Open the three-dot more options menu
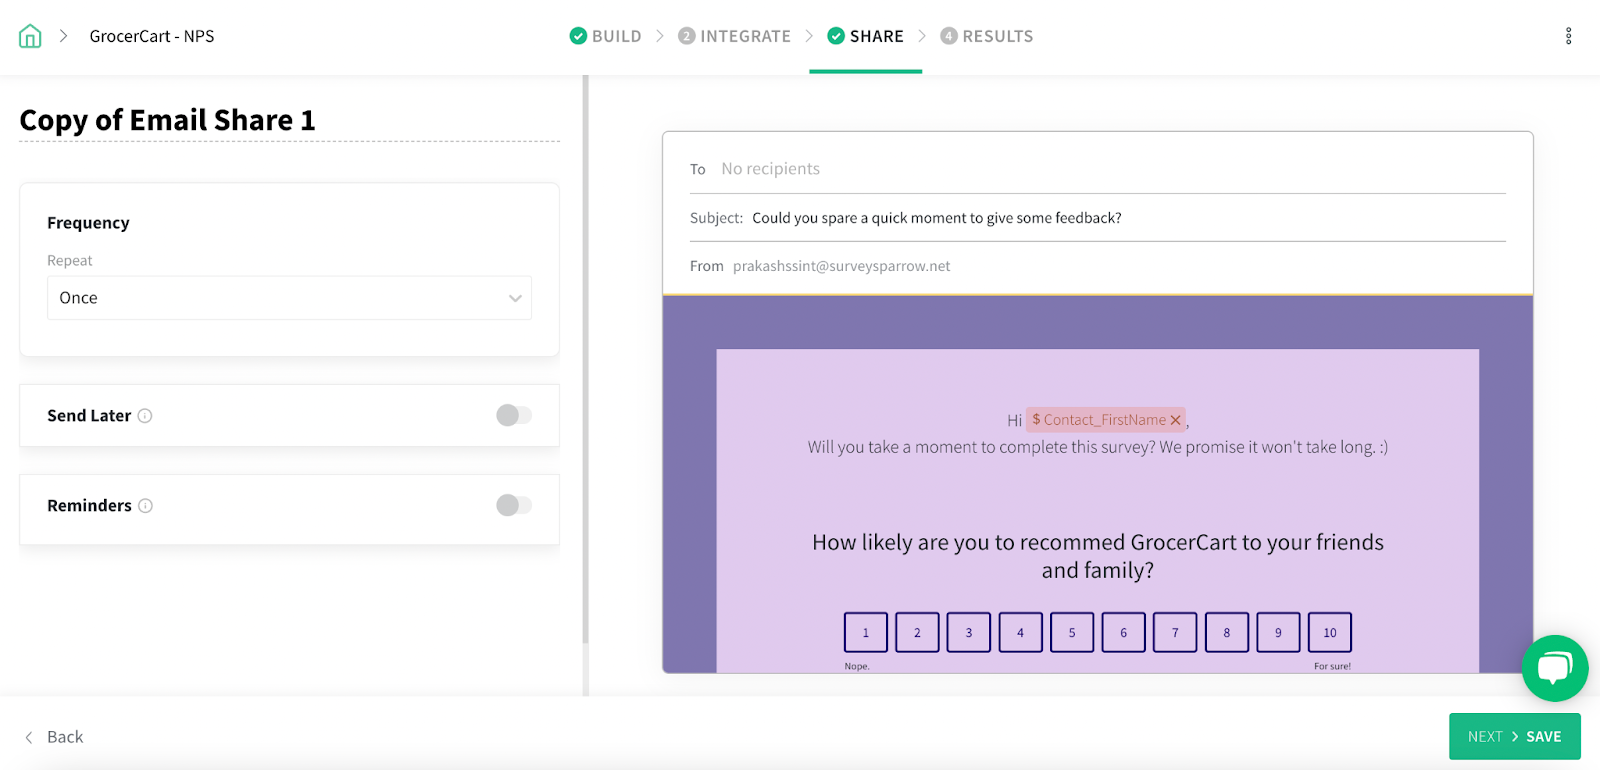 (x=1568, y=36)
